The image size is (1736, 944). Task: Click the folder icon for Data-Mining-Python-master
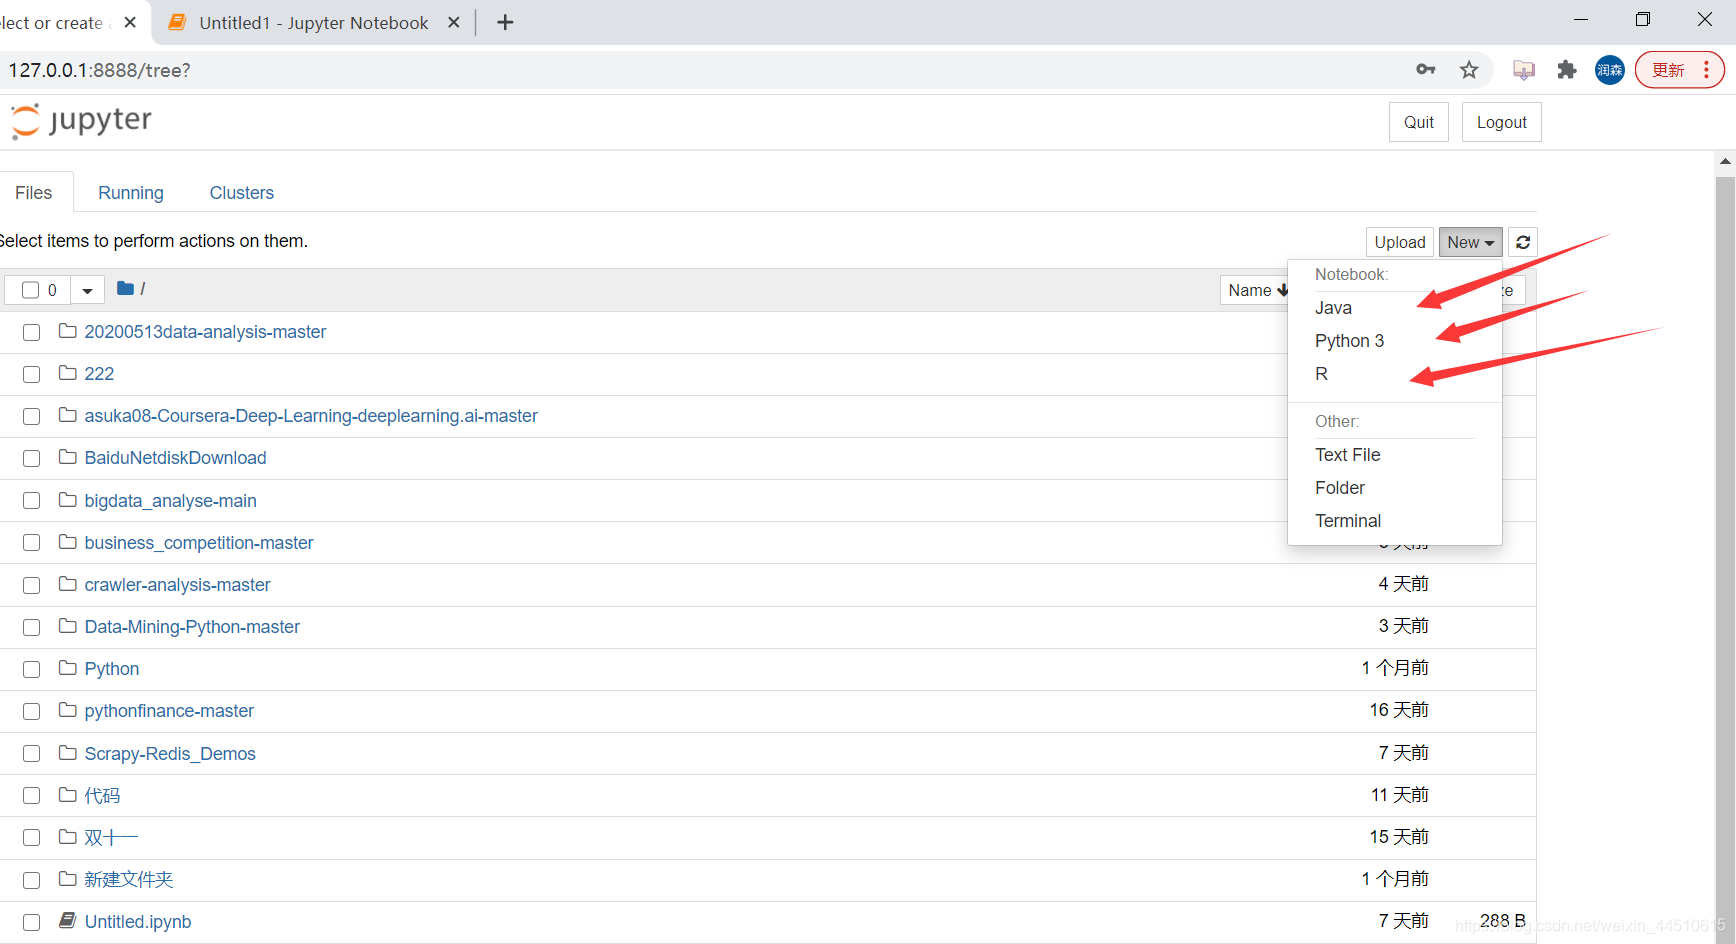[x=68, y=626]
